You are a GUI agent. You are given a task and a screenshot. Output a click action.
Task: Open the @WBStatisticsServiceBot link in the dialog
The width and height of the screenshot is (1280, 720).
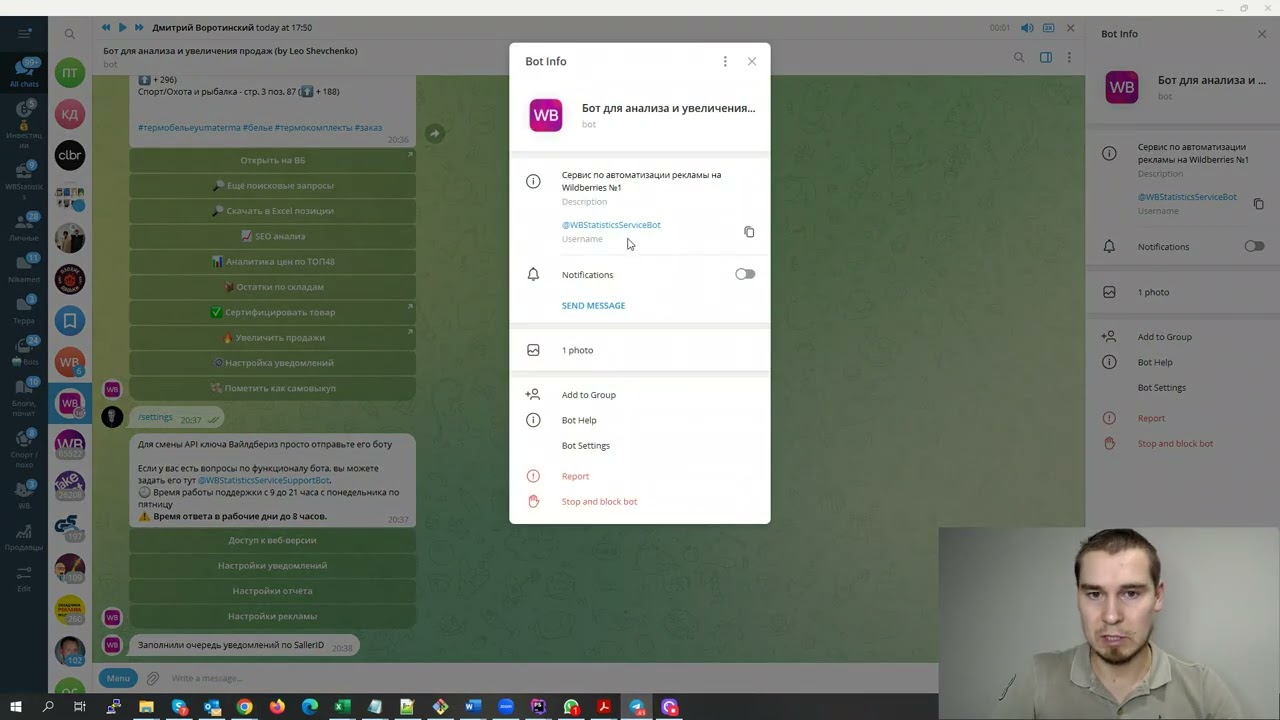(x=611, y=225)
